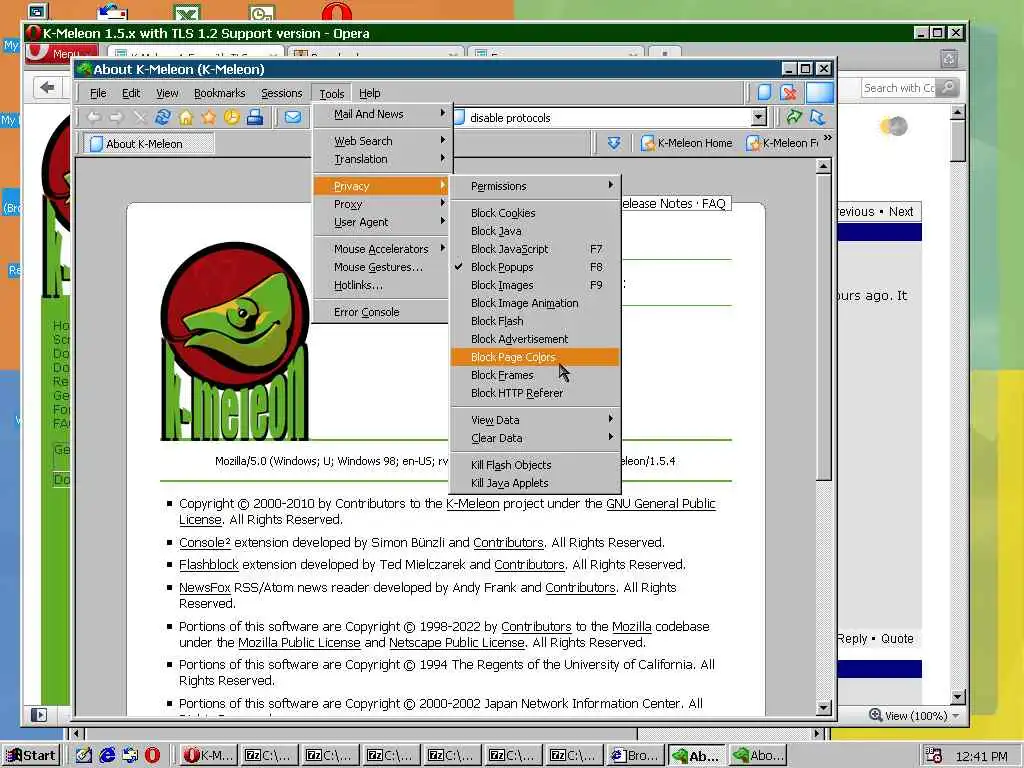This screenshot has width=1024, height=768.
Task: Open the URL bar dropdown arrow
Action: (x=758, y=118)
